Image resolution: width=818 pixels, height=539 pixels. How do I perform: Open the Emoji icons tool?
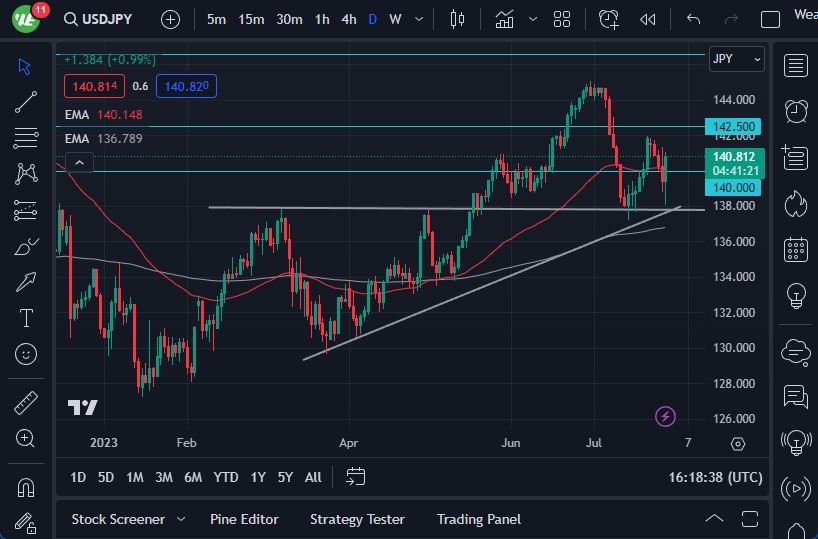pos(26,354)
